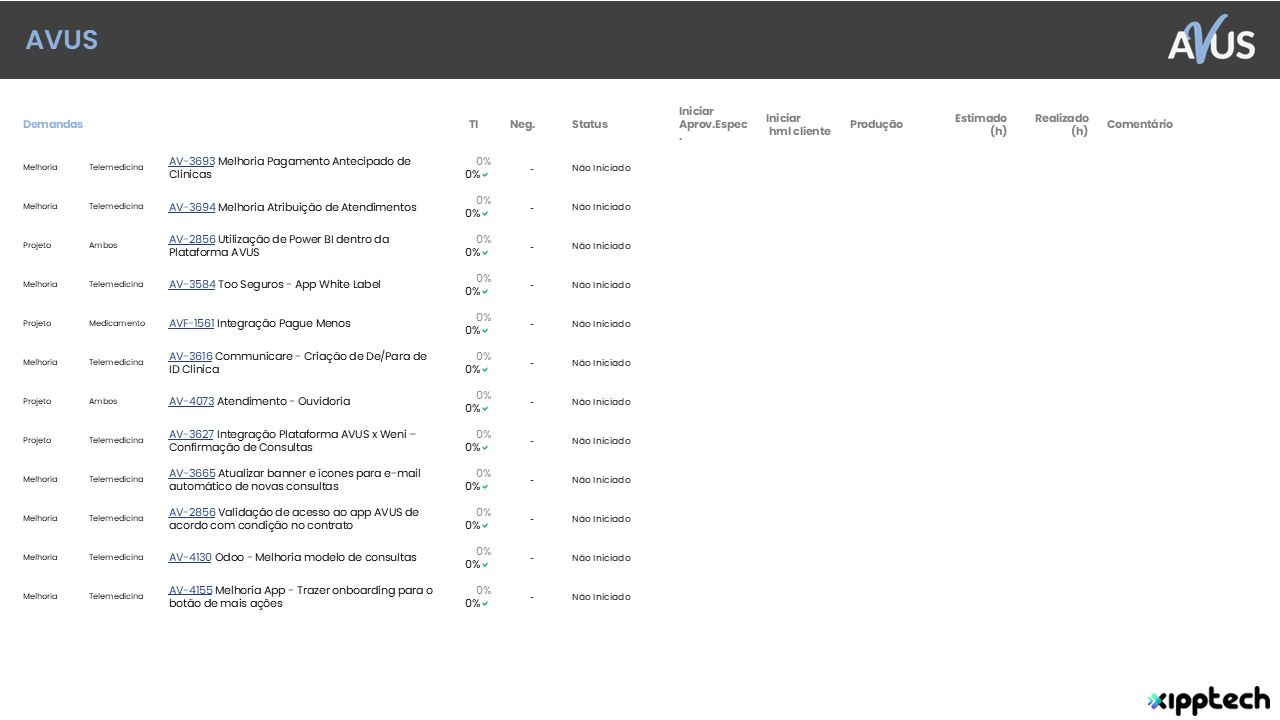1280x720 pixels.
Task: Click the Produção column header
Action: click(876, 124)
